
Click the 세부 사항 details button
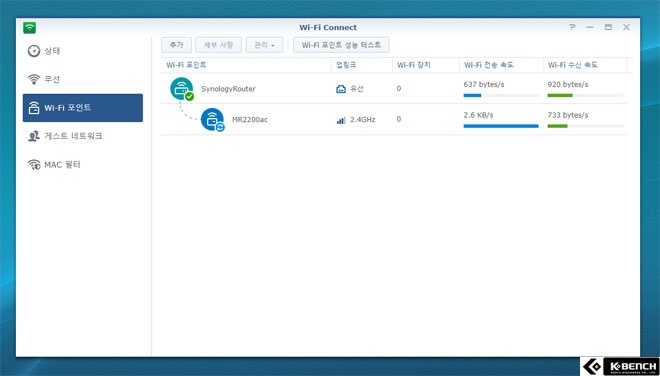(218, 45)
